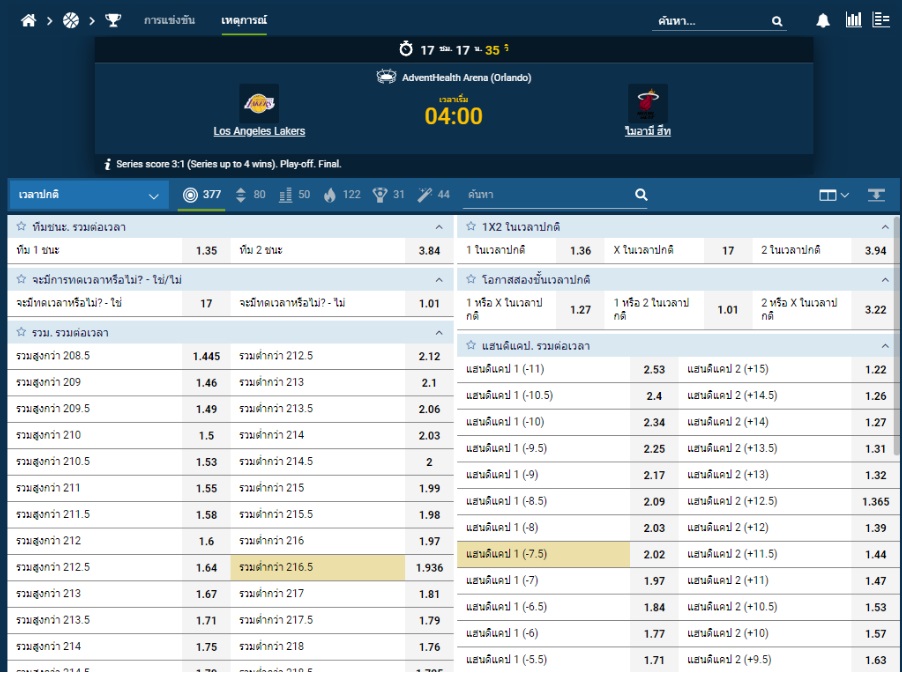
Task: Pick highlighted แฮนดิแคป 1 (-7.5) odds 2.02
Action: 654,554
